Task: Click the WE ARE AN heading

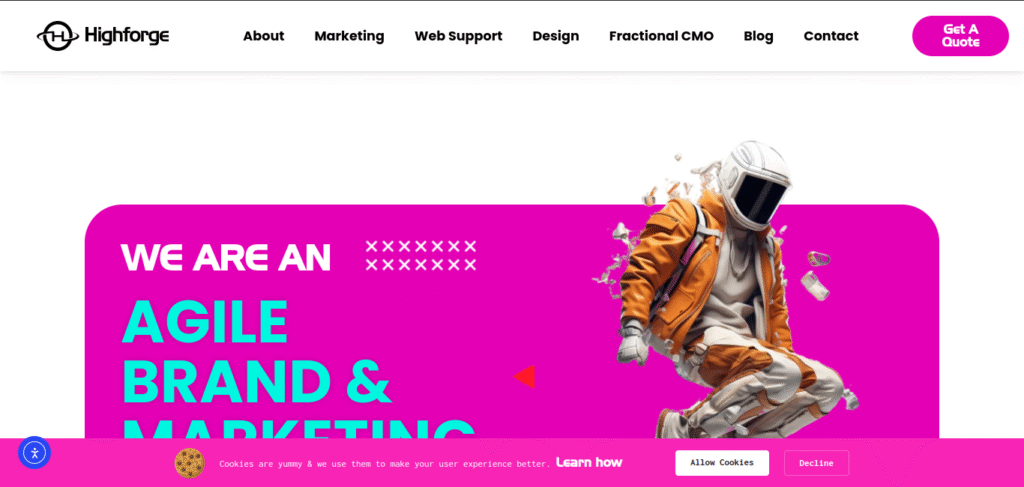Action: [x=226, y=257]
